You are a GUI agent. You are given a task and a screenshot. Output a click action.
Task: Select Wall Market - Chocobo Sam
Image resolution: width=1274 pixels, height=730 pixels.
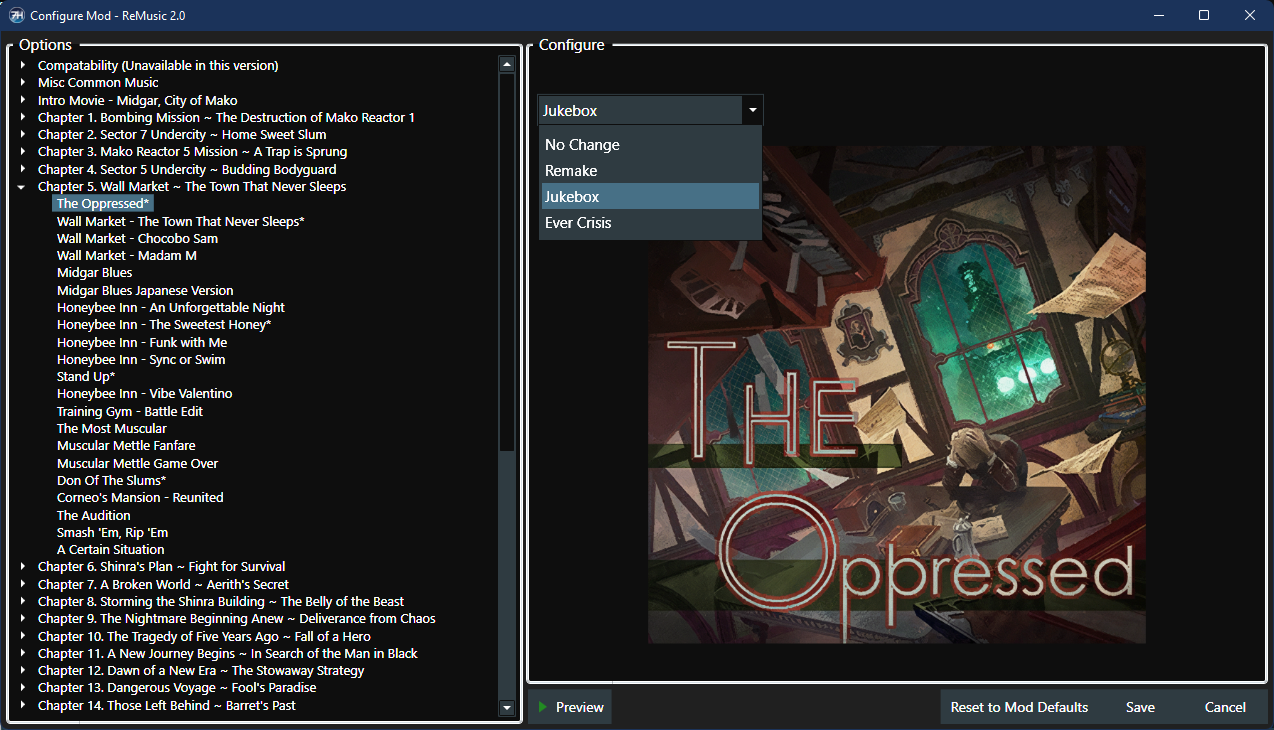pyautogui.click(x=137, y=238)
